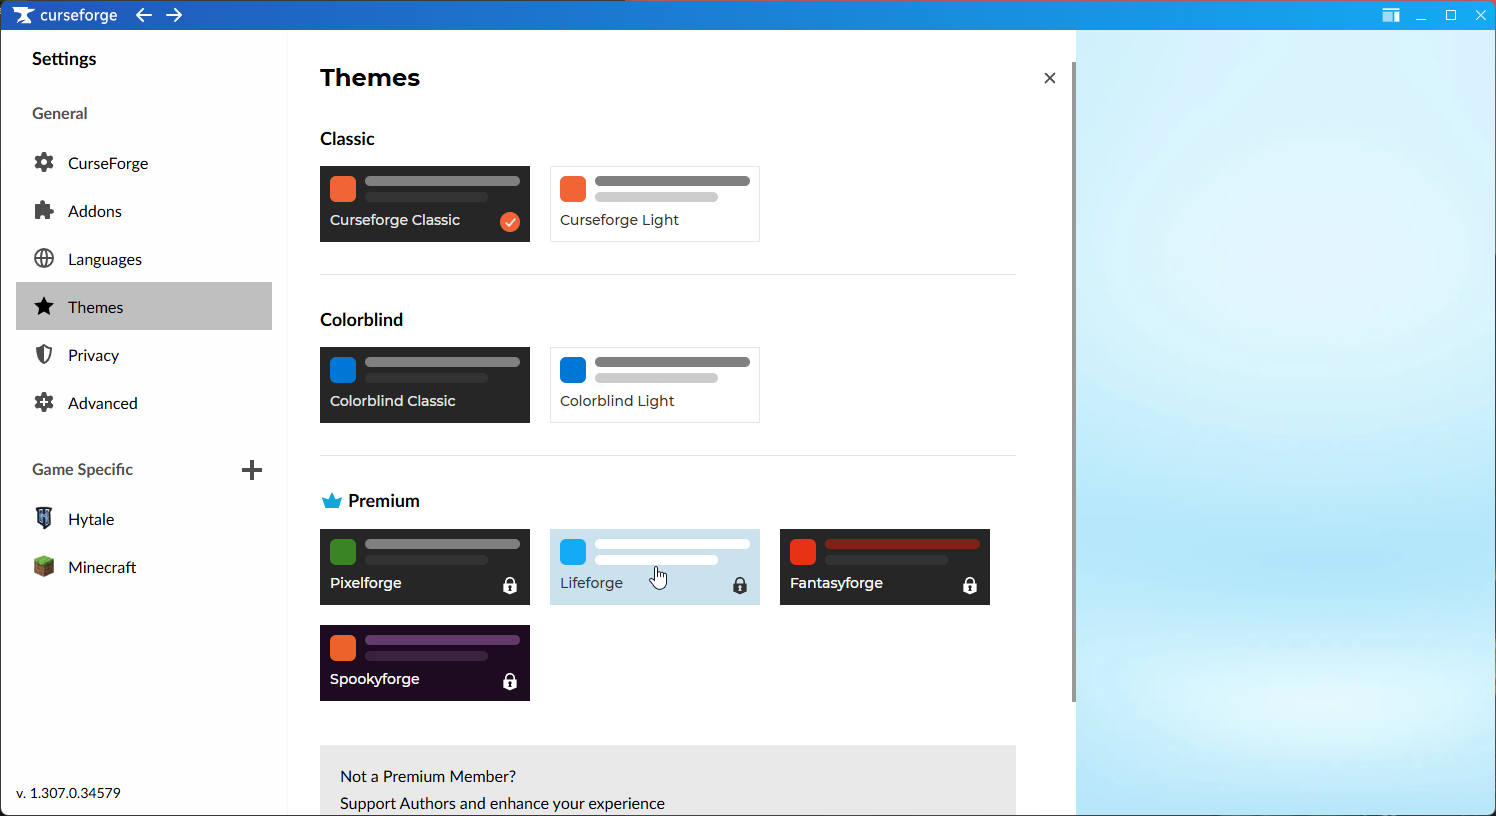
Task: Click the 'Not a Premium Member?' banner text
Action: 428,776
